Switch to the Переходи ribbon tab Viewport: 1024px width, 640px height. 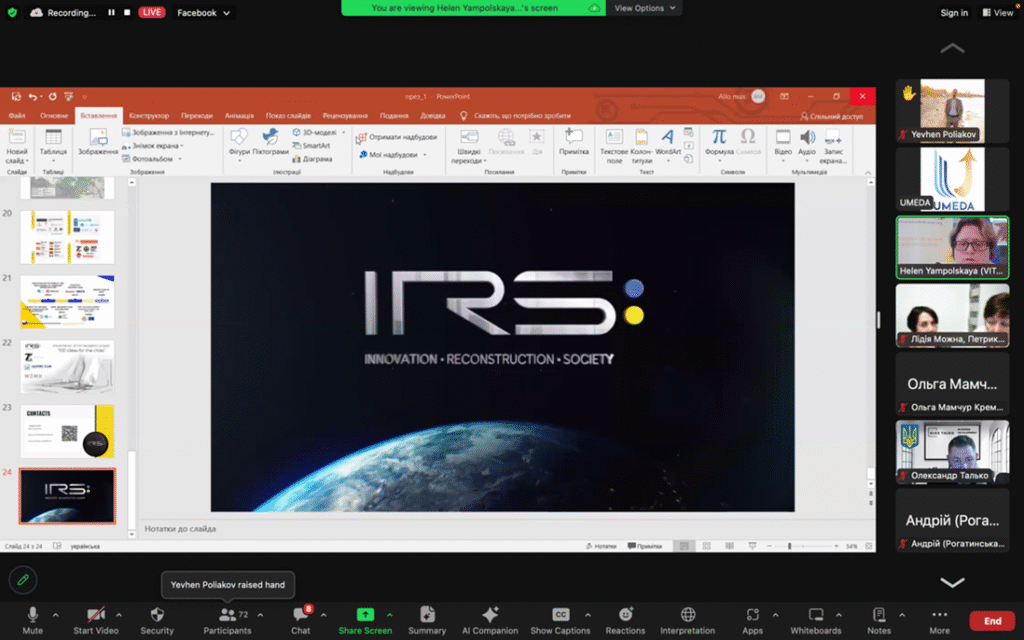coord(197,116)
